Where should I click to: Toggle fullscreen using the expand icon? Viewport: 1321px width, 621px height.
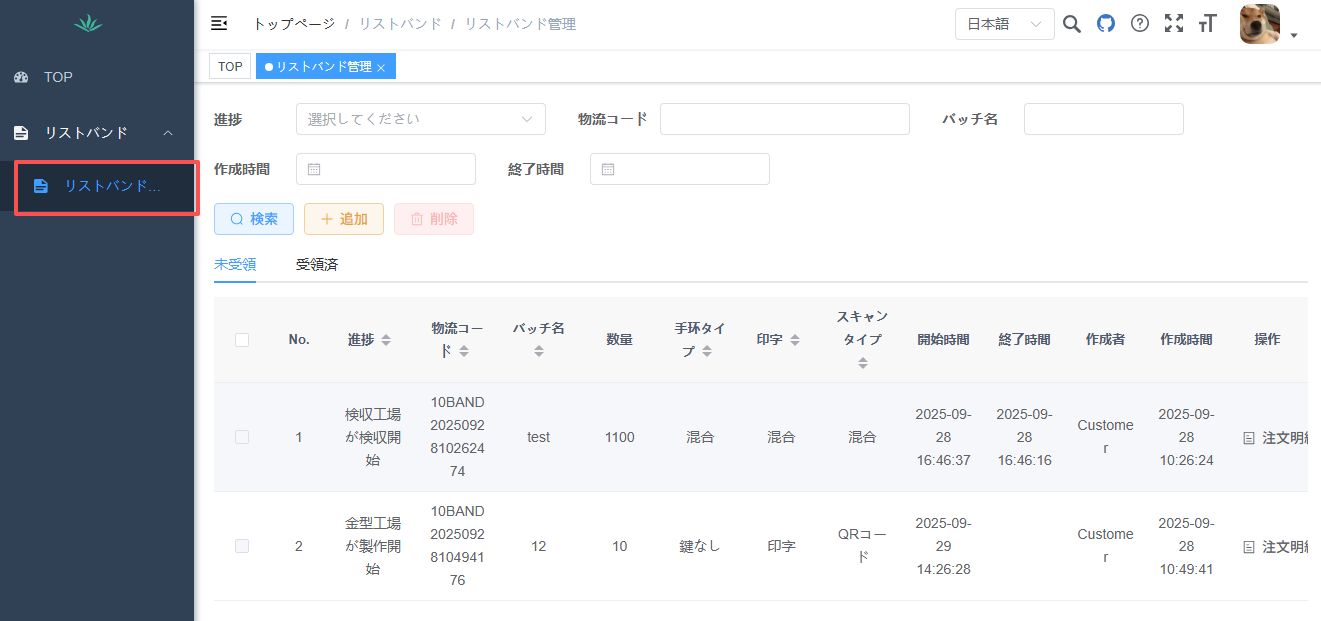tap(1174, 24)
